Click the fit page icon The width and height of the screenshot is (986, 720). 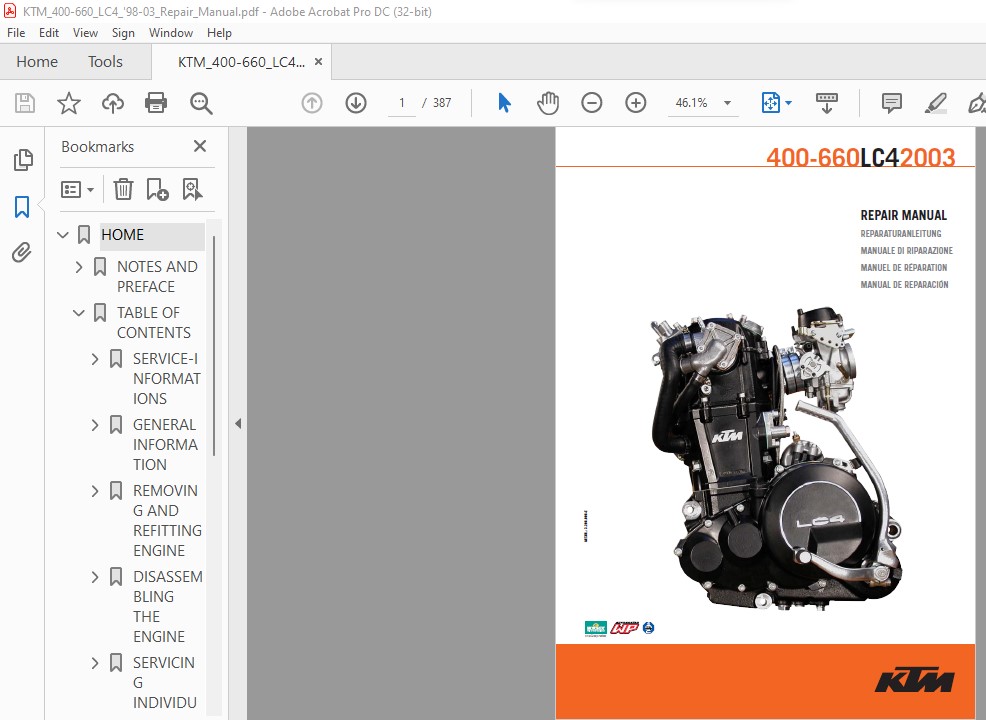[x=770, y=102]
